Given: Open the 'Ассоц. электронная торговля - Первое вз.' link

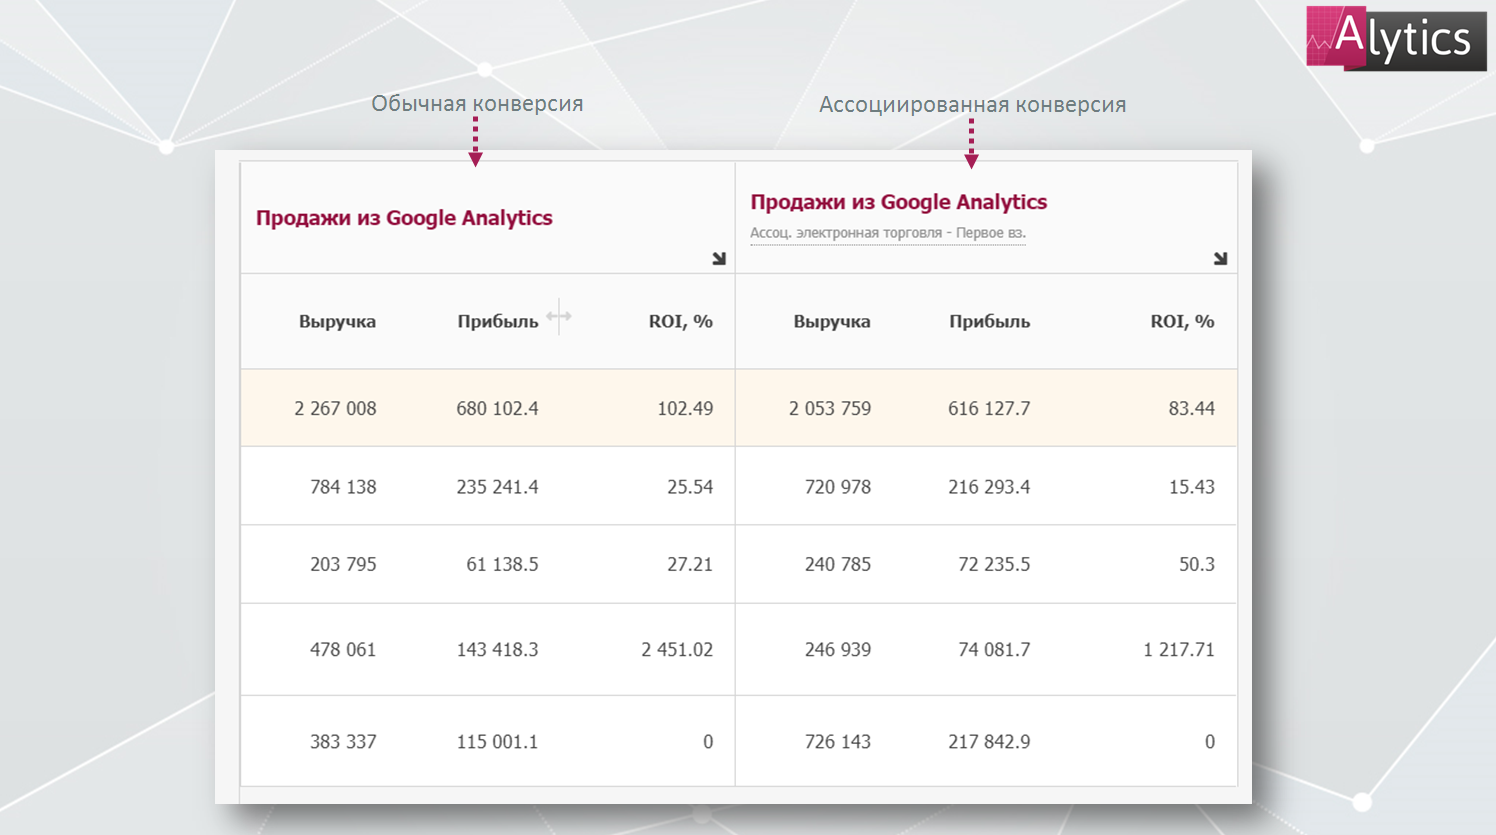Looking at the screenshot, I should tap(888, 233).
